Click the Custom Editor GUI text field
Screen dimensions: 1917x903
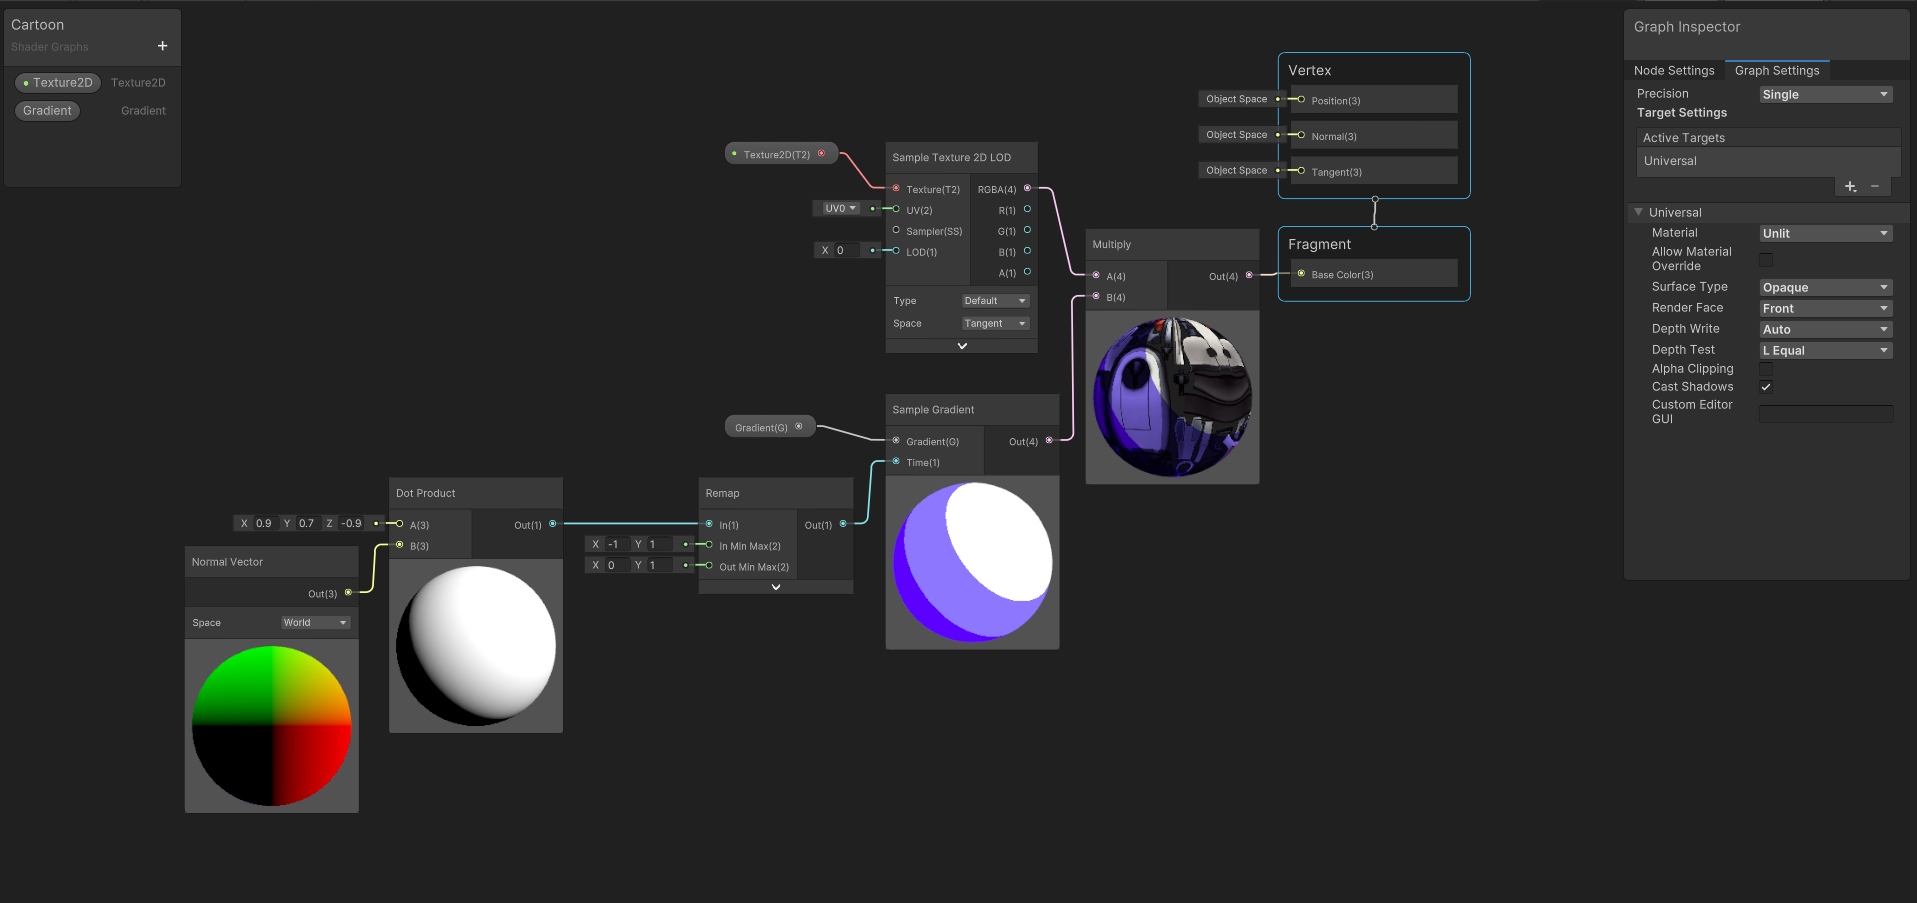point(1824,413)
